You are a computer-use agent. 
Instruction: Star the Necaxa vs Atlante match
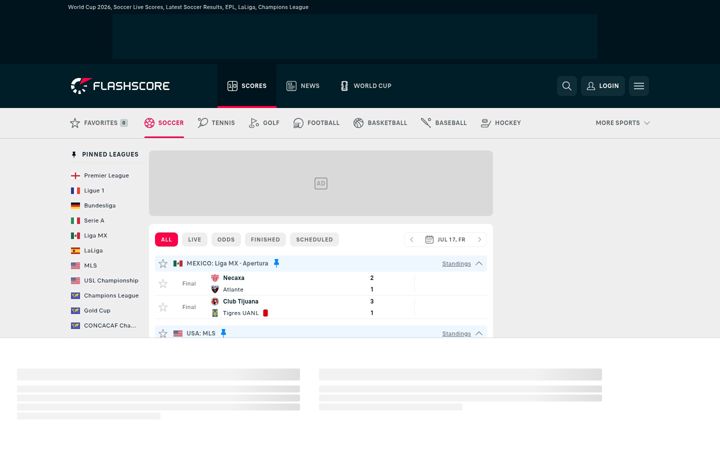coord(163,283)
